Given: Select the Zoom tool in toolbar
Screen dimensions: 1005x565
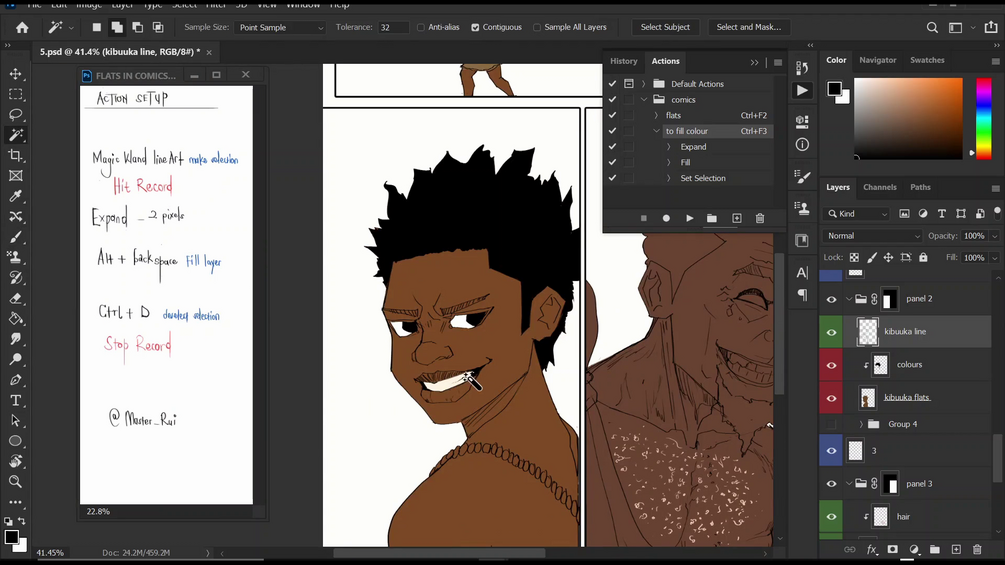Looking at the screenshot, I should (15, 482).
